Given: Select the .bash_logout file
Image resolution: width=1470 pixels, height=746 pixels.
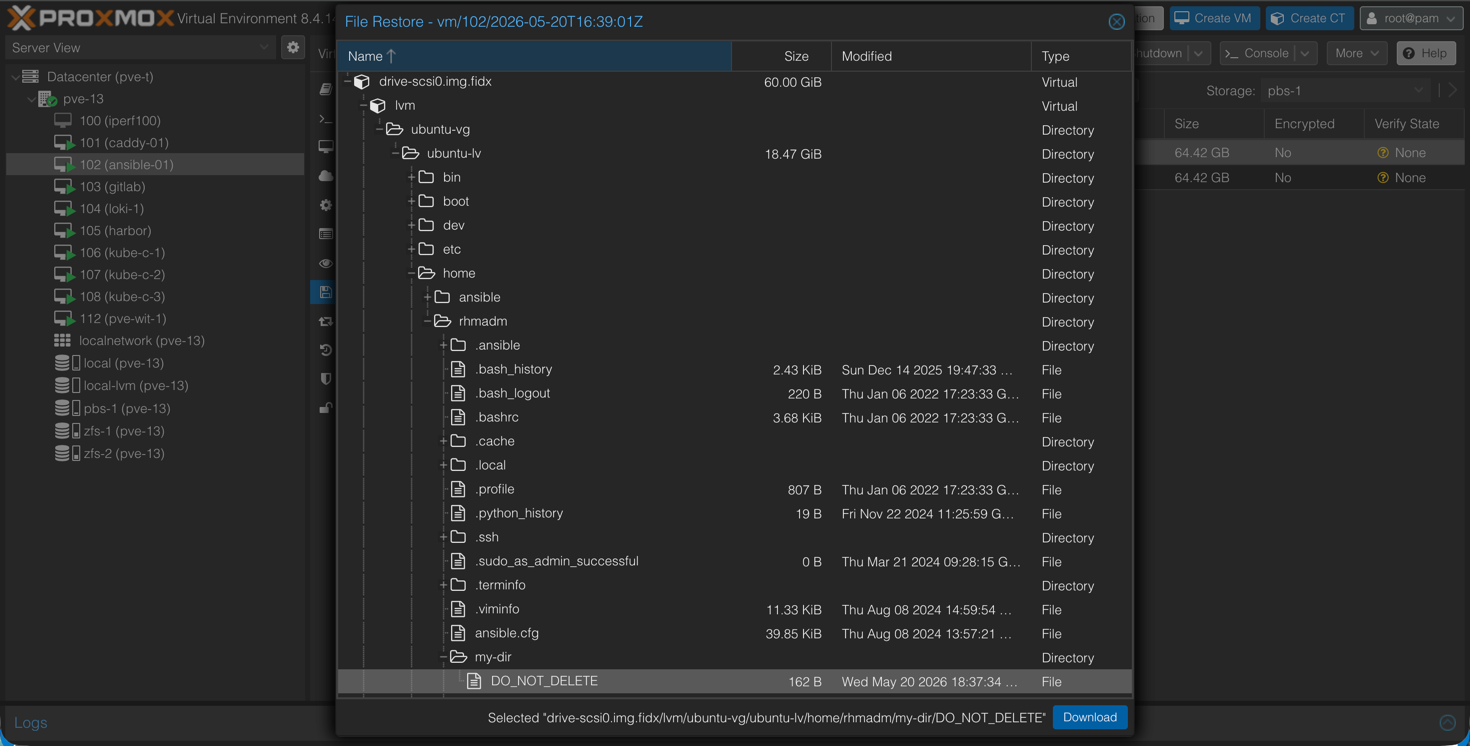Looking at the screenshot, I should click(735, 394).
